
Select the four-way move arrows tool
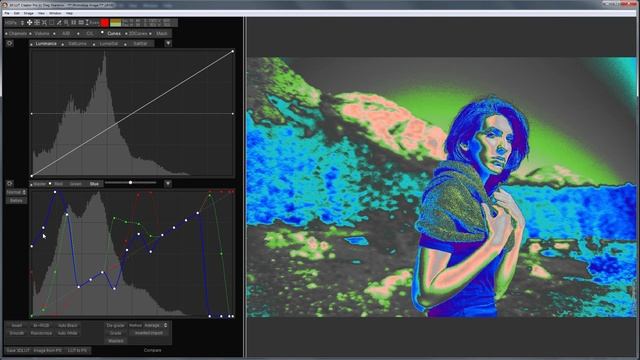coord(29,23)
